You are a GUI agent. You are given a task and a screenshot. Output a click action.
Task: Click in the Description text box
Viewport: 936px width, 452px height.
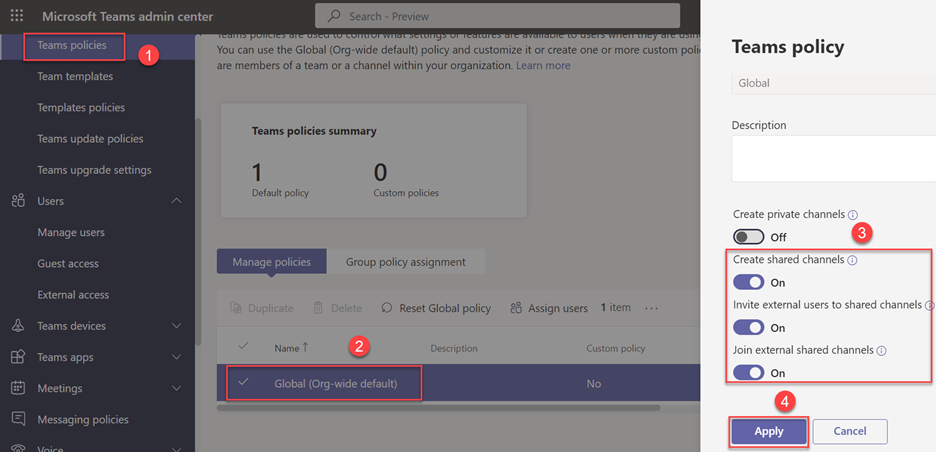coord(832,158)
